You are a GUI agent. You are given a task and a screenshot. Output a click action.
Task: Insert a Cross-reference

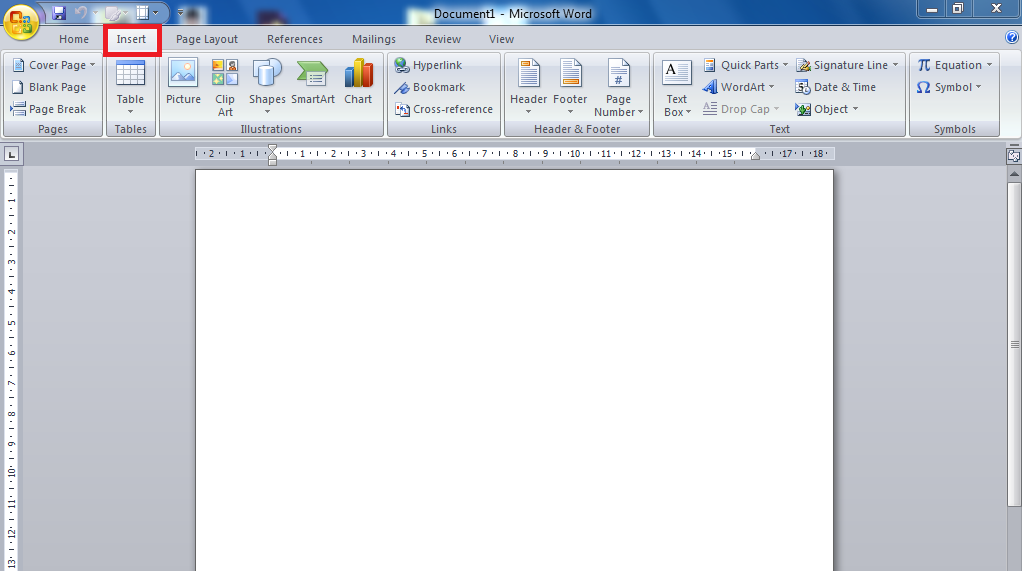click(444, 110)
